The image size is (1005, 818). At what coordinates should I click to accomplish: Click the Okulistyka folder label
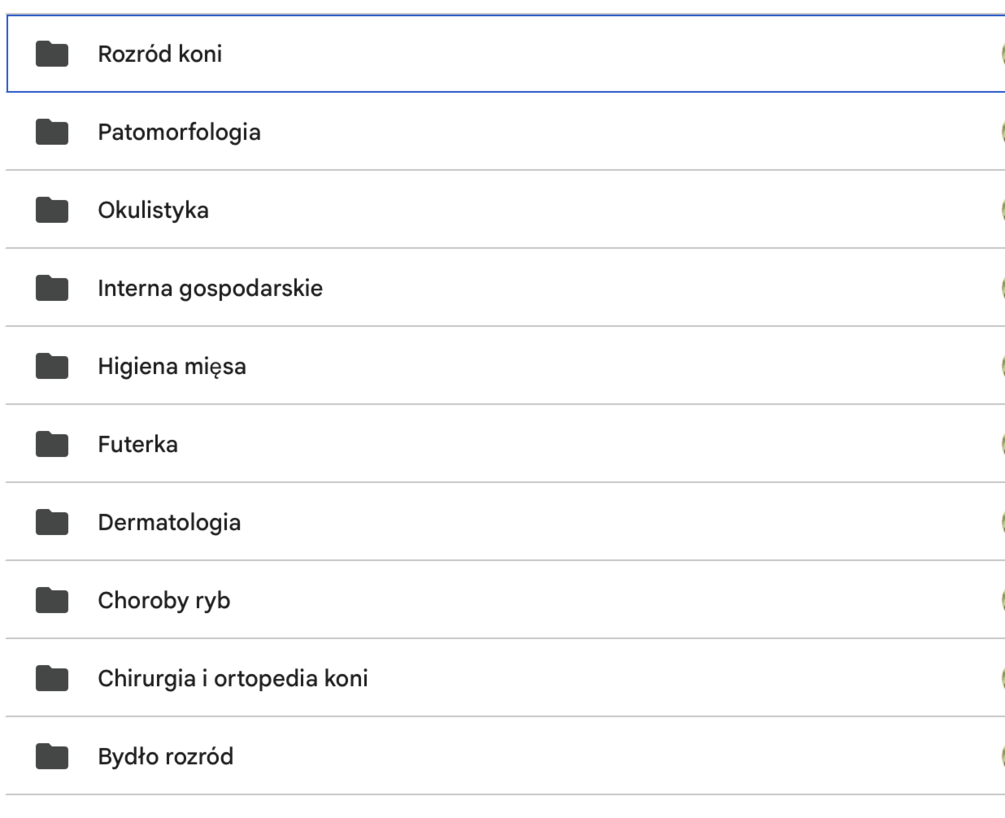point(153,210)
